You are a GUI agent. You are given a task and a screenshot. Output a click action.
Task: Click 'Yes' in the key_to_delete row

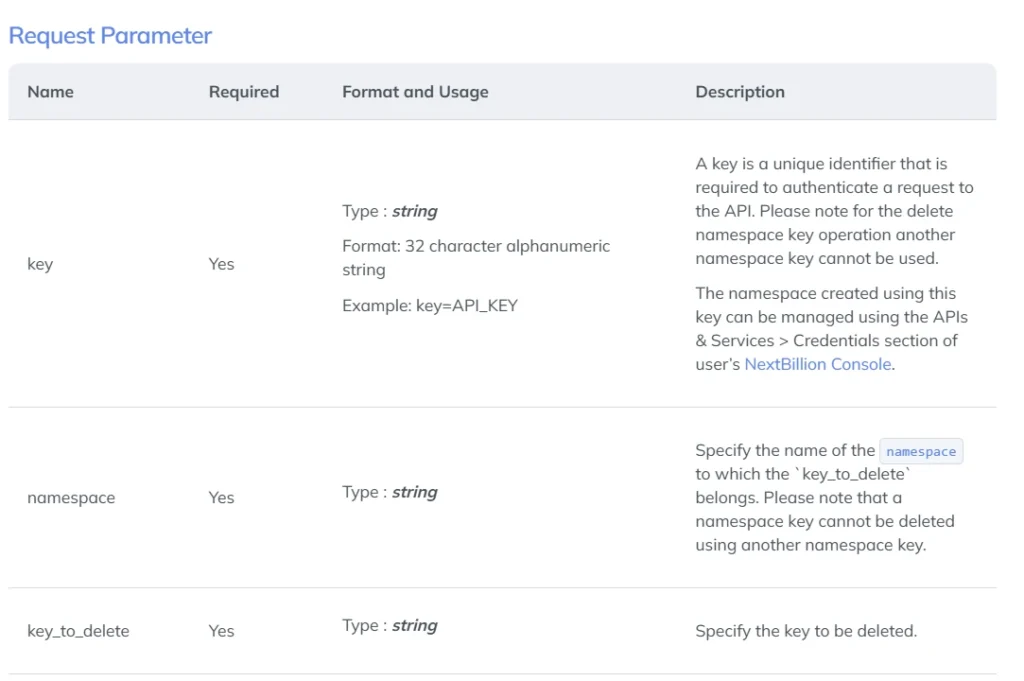tap(221, 631)
